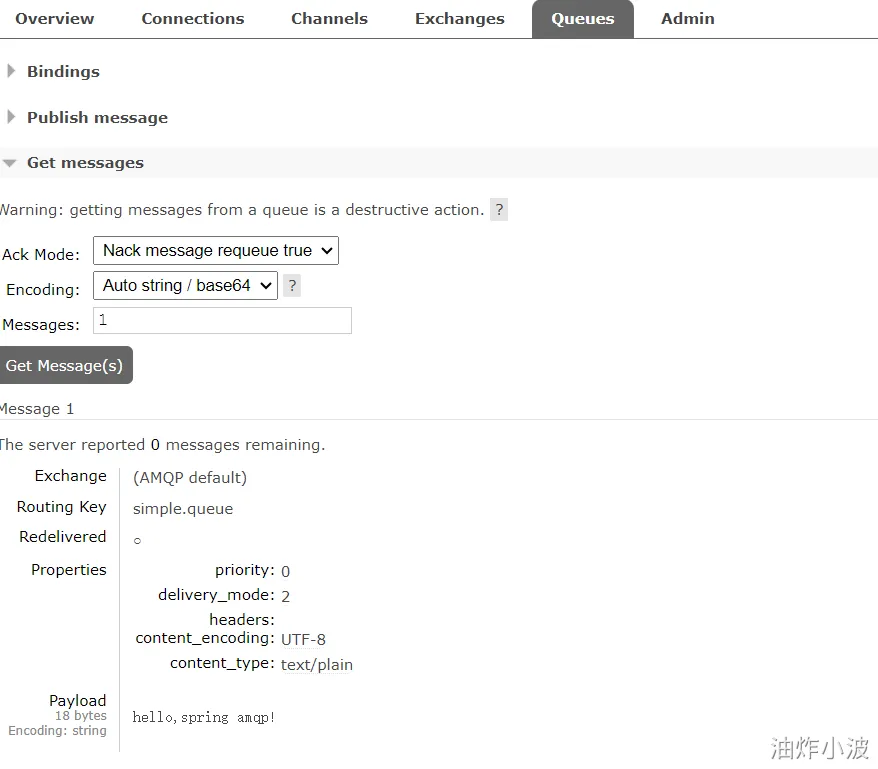Viewport: 878px width, 769px height.
Task: Open help for destructive action warning
Action: pyautogui.click(x=499, y=209)
